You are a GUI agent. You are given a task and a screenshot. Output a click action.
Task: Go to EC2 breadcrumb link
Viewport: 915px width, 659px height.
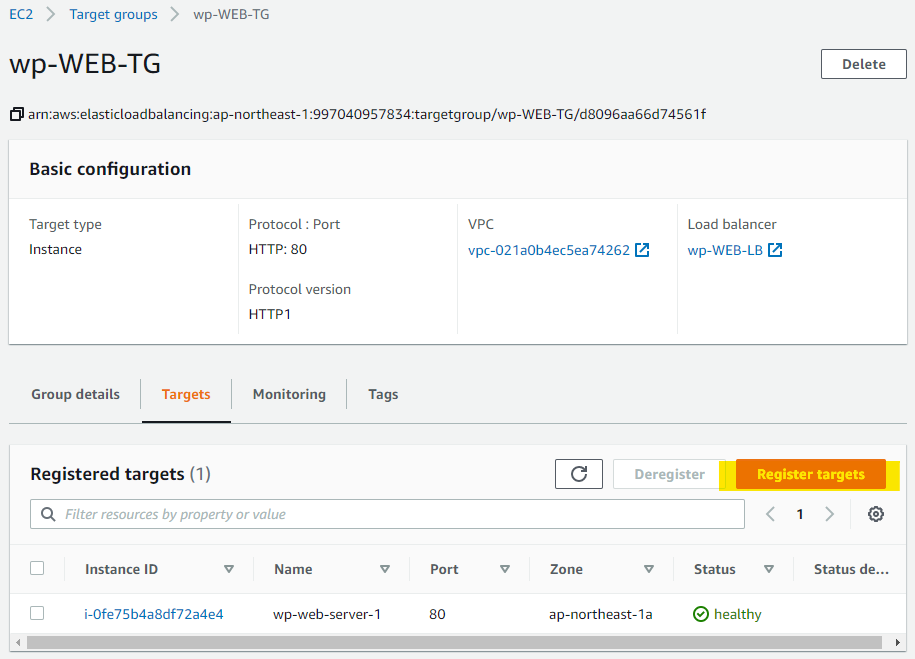21,15
